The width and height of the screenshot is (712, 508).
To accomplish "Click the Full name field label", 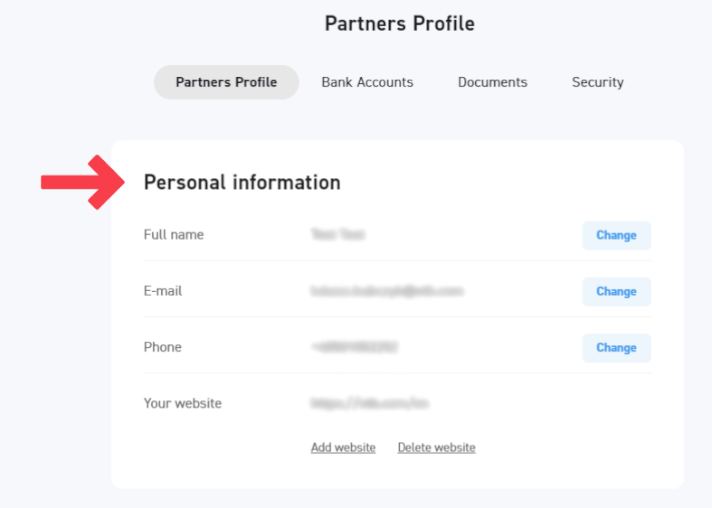I will coord(173,235).
